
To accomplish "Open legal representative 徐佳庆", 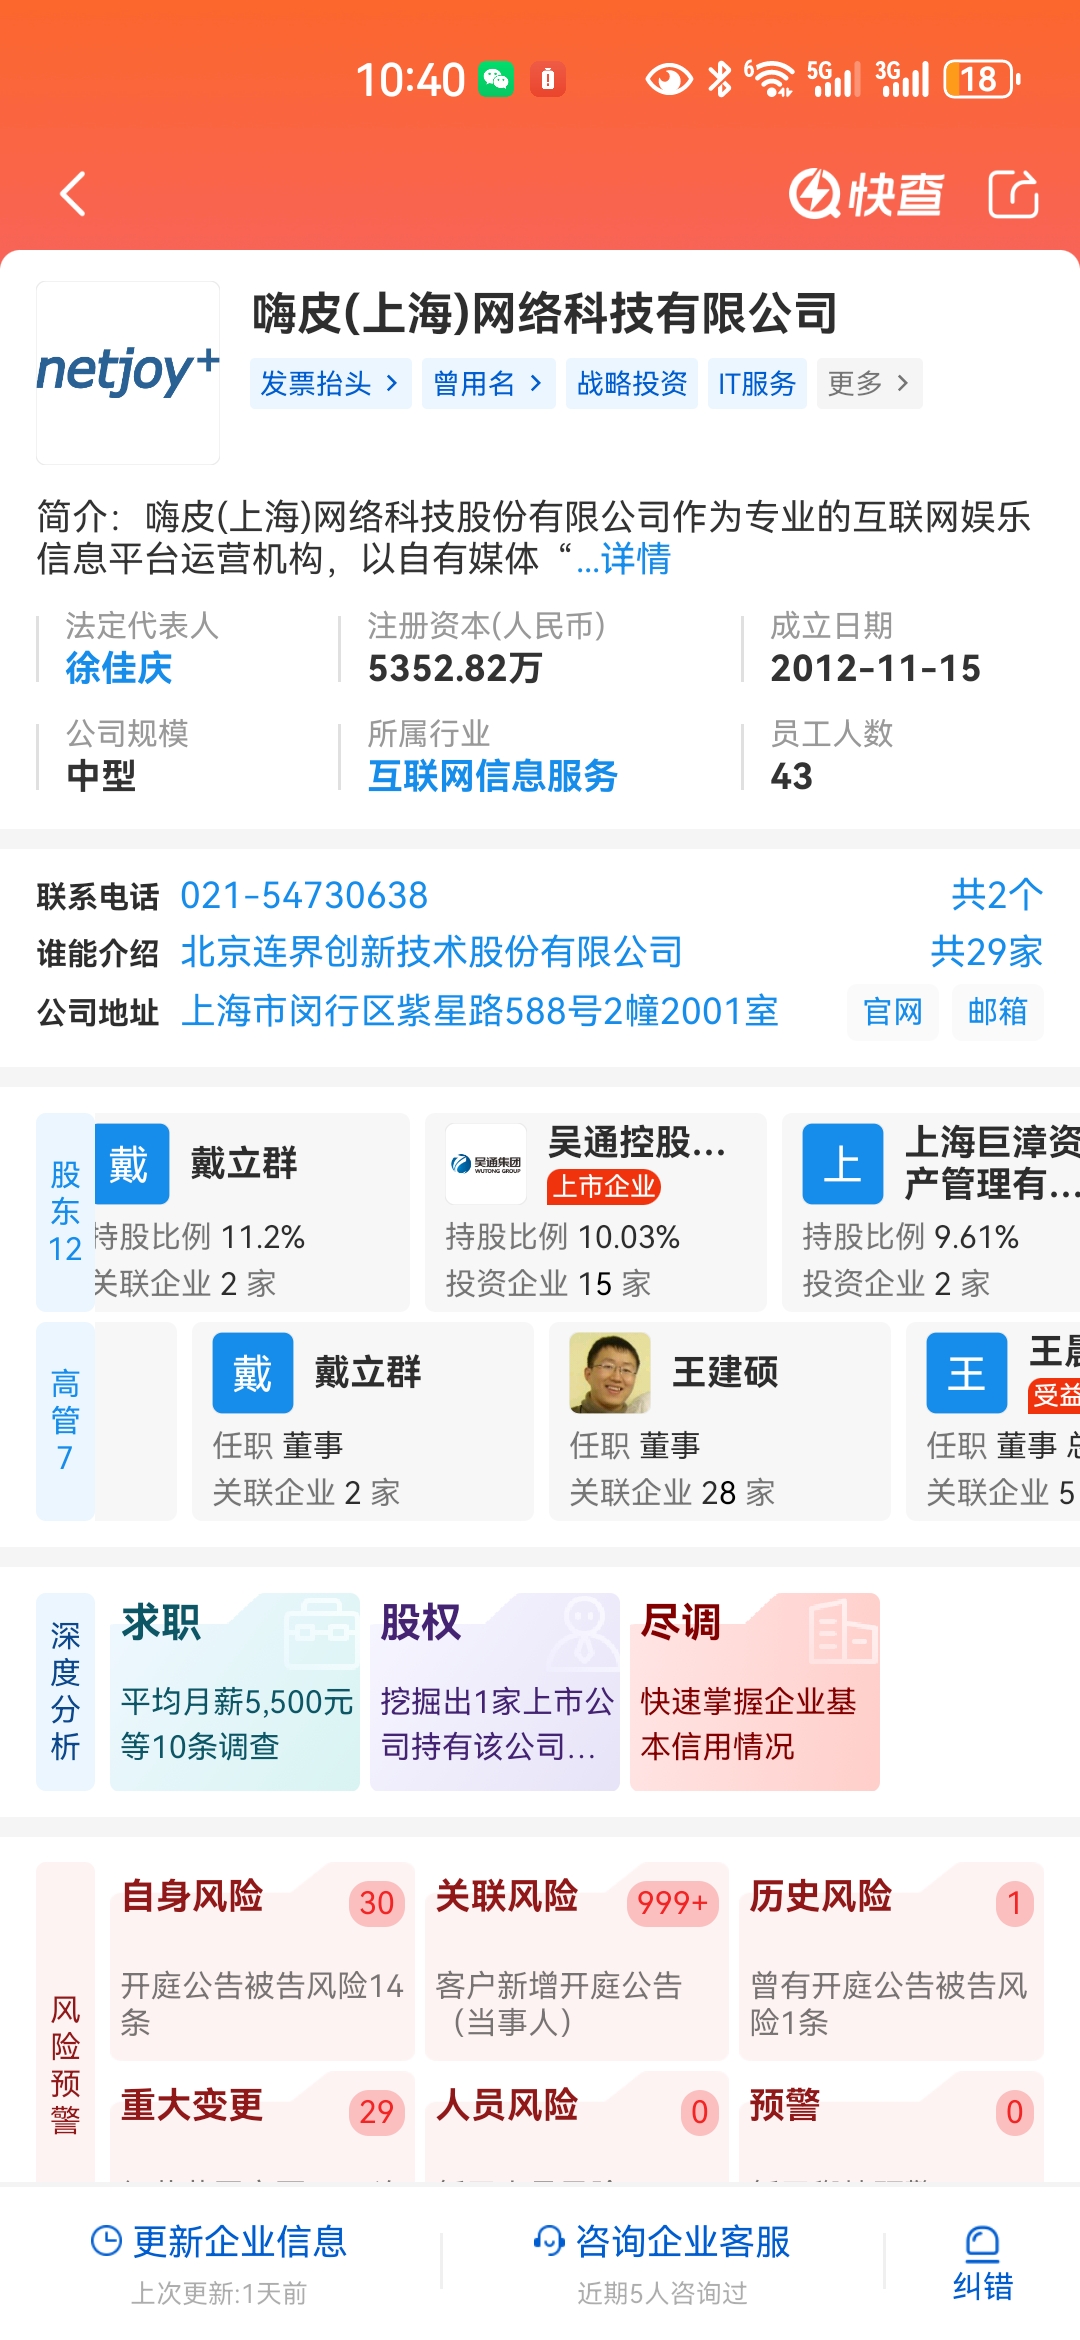I will click(119, 668).
